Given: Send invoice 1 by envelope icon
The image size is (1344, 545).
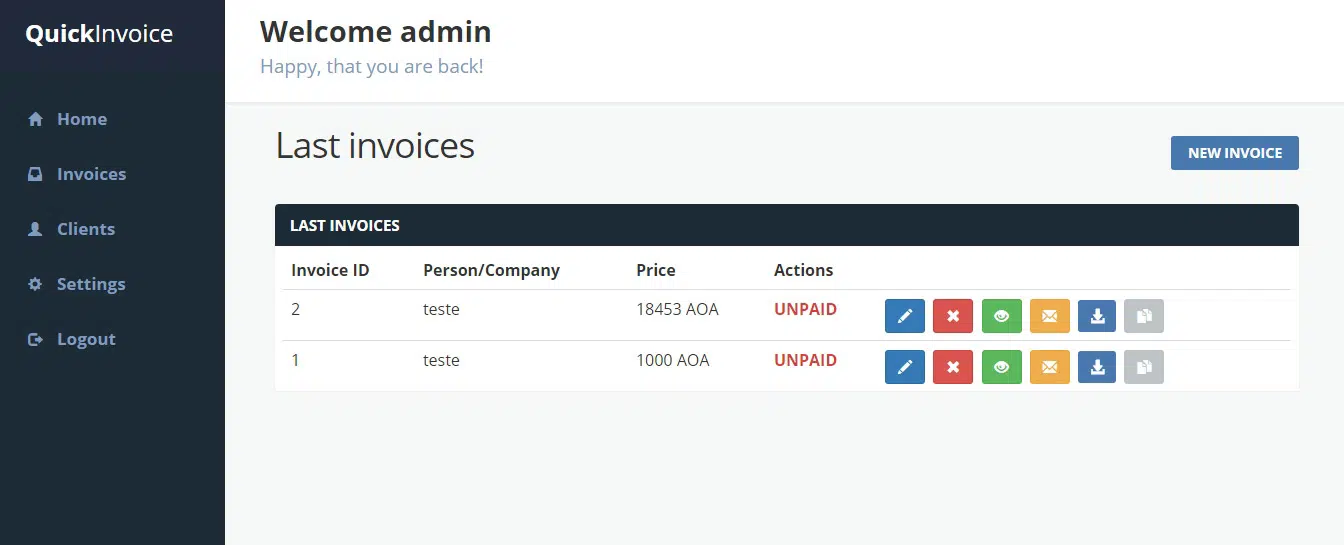Looking at the screenshot, I should [1049, 367].
